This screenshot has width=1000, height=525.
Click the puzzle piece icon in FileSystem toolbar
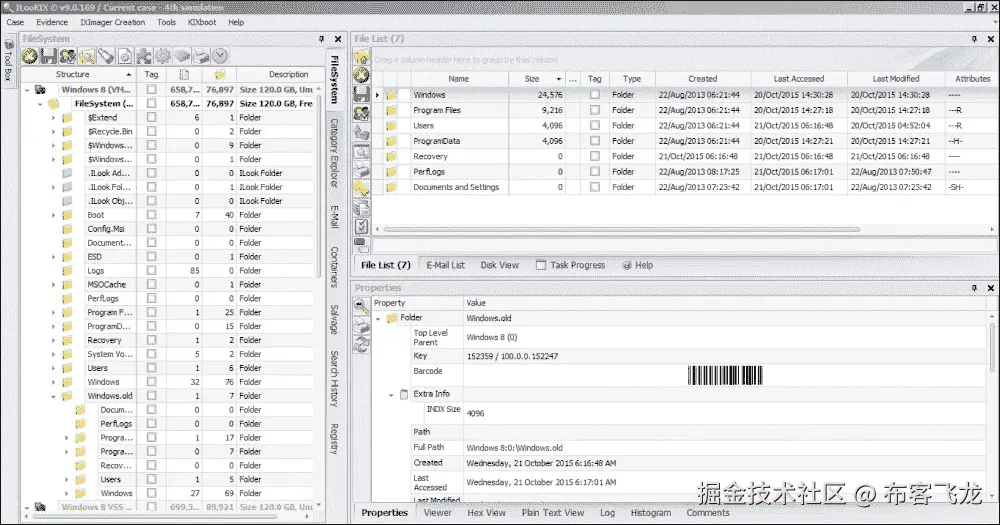144,56
